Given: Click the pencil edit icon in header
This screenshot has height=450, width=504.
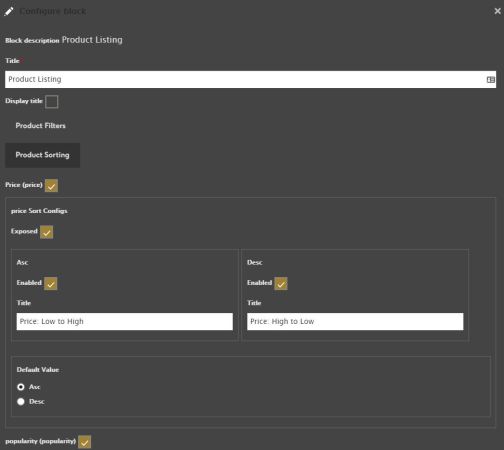Looking at the screenshot, I should pyautogui.click(x=9, y=11).
